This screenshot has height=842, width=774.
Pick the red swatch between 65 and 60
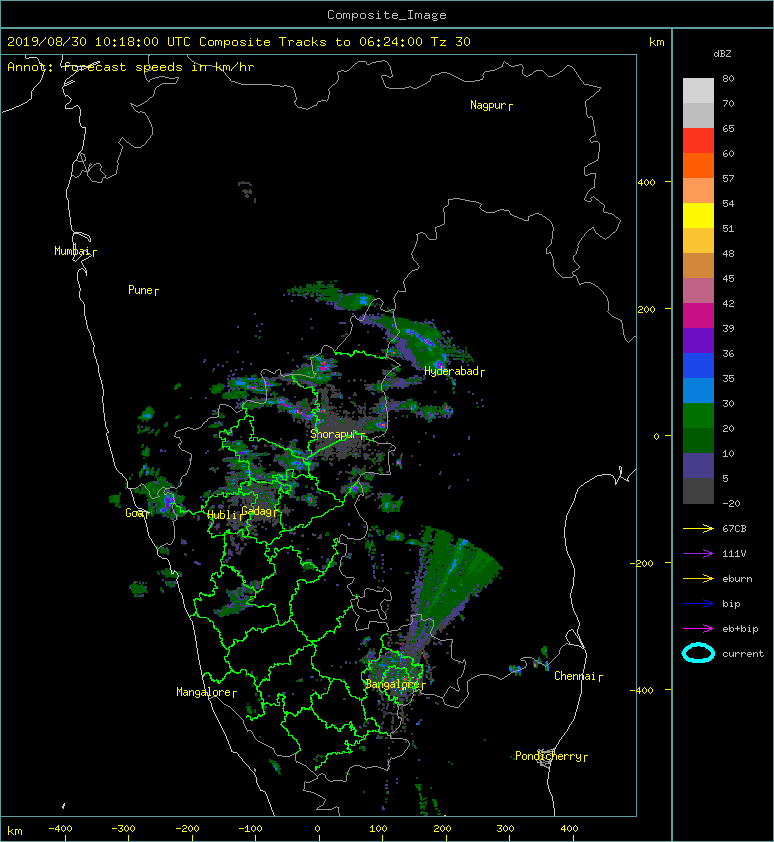698,141
